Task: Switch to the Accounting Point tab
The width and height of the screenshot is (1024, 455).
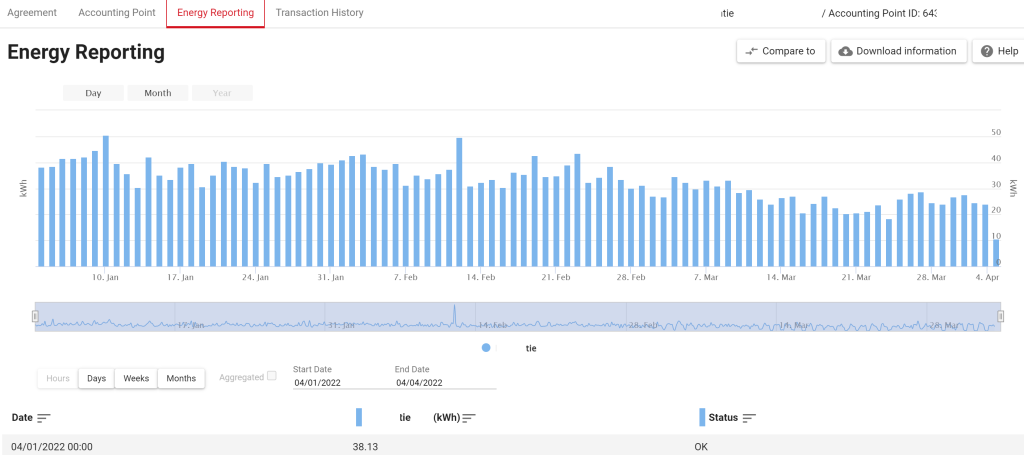Action: point(116,13)
